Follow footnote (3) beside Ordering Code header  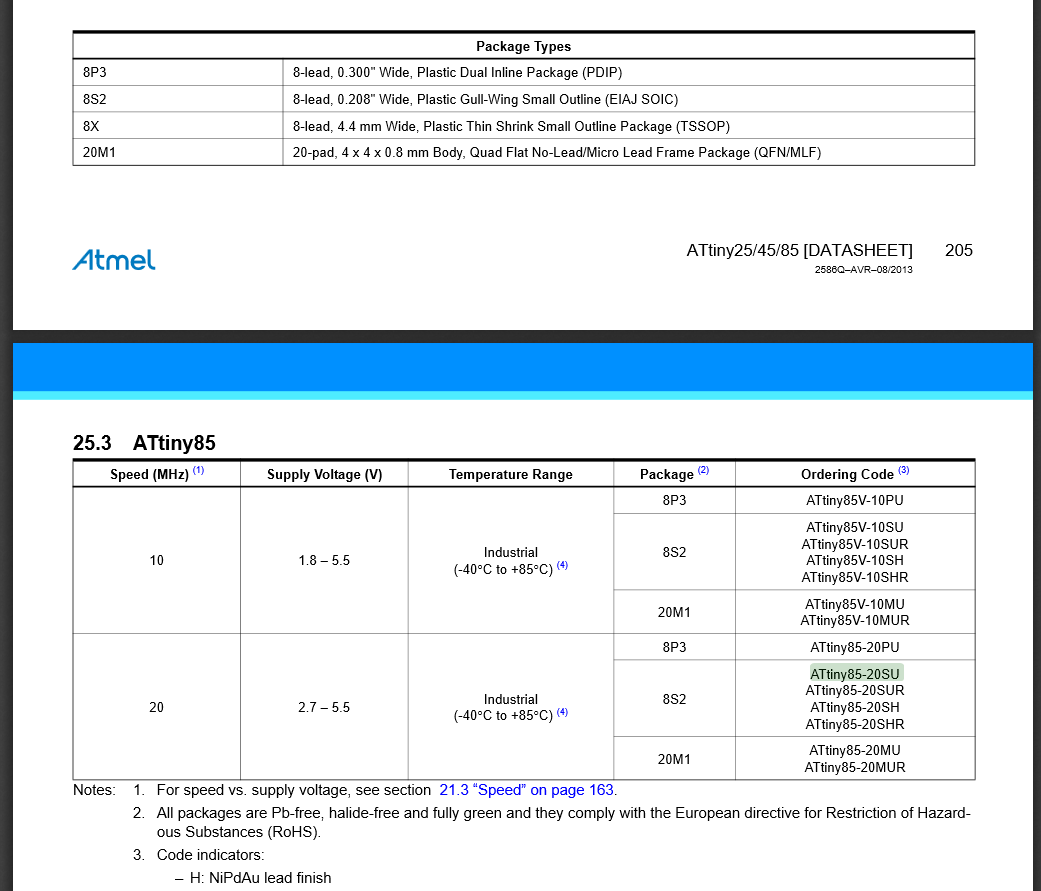click(x=904, y=471)
